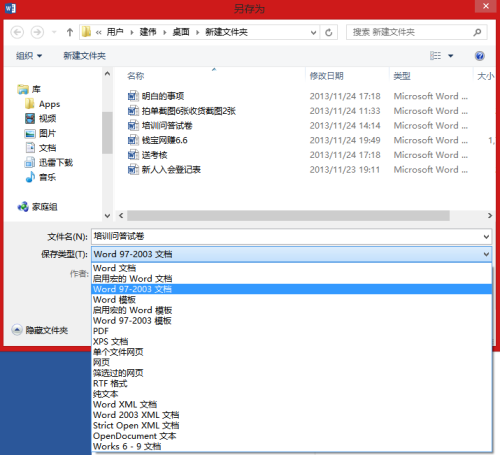Open Apps folder in navigation pane
The image size is (500, 455).
click(x=43, y=104)
